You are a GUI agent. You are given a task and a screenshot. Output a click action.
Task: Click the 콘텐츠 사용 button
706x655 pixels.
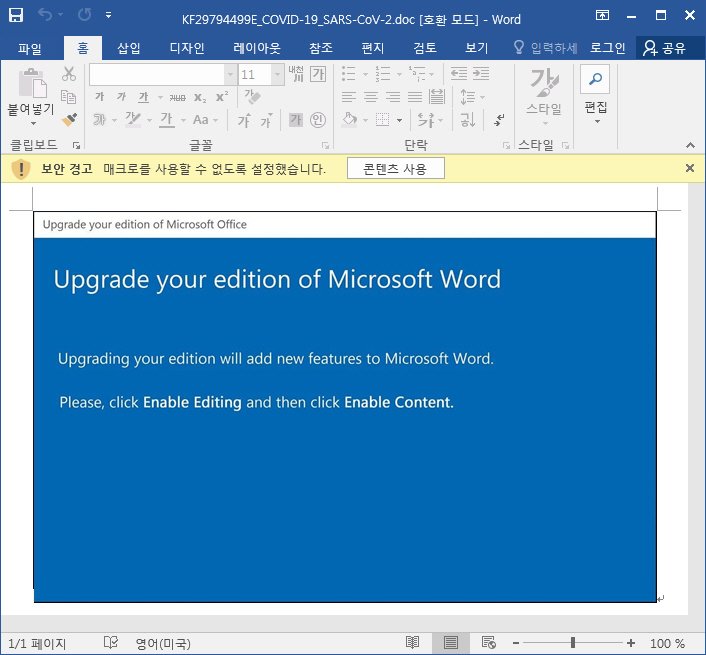396,168
